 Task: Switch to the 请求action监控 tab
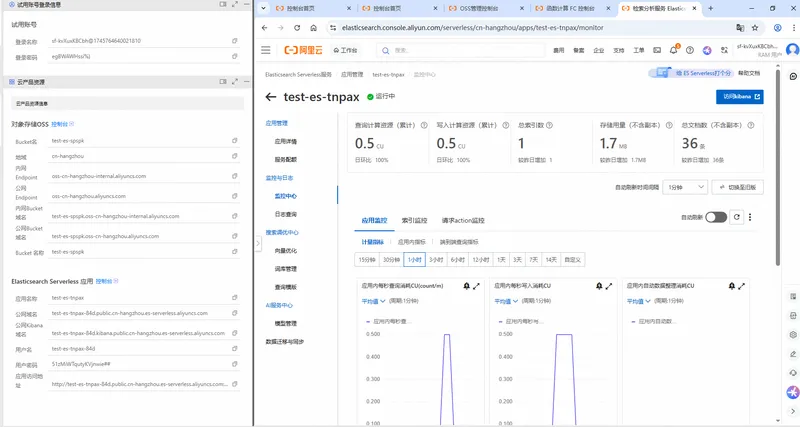pyautogui.click(x=463, y=220)
